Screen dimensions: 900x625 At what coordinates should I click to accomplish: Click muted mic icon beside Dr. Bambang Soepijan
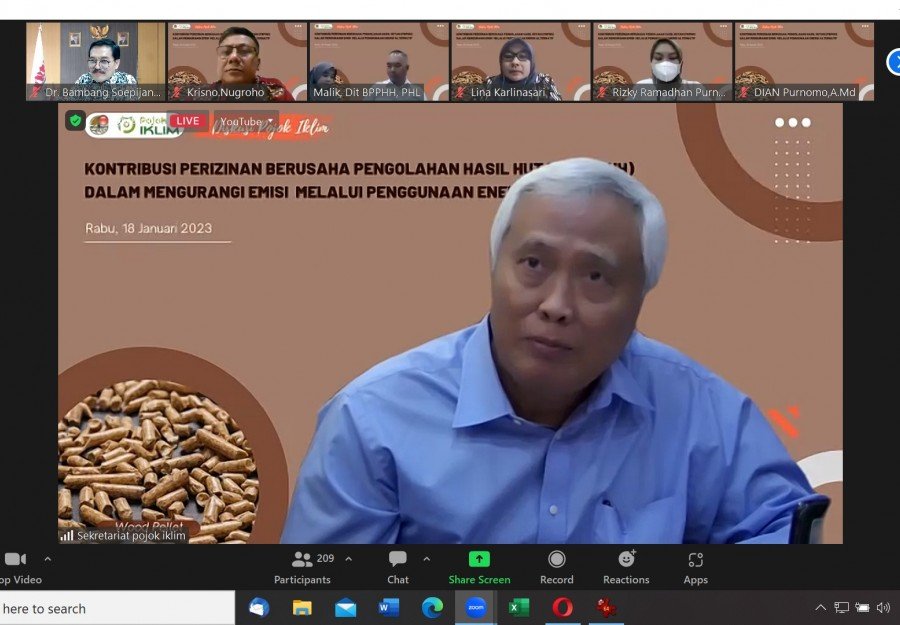click(x=36, y=92)
